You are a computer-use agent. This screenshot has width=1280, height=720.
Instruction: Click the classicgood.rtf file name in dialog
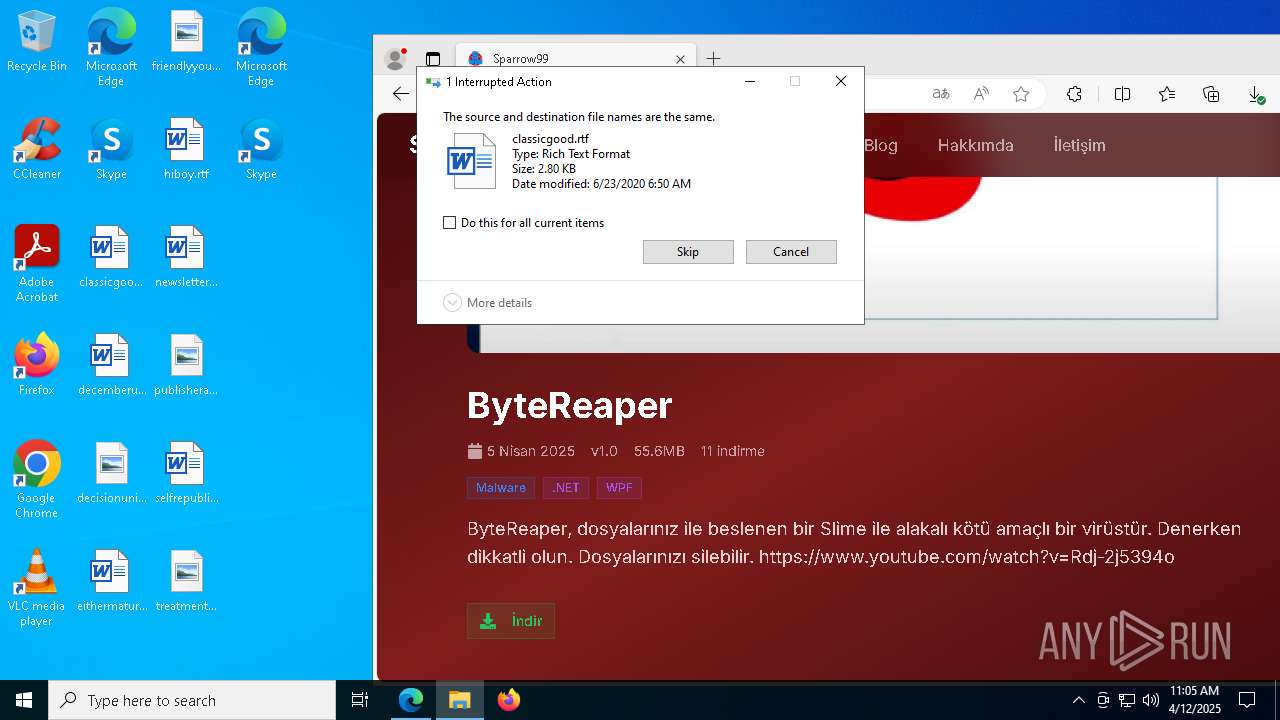coord(551,139)
